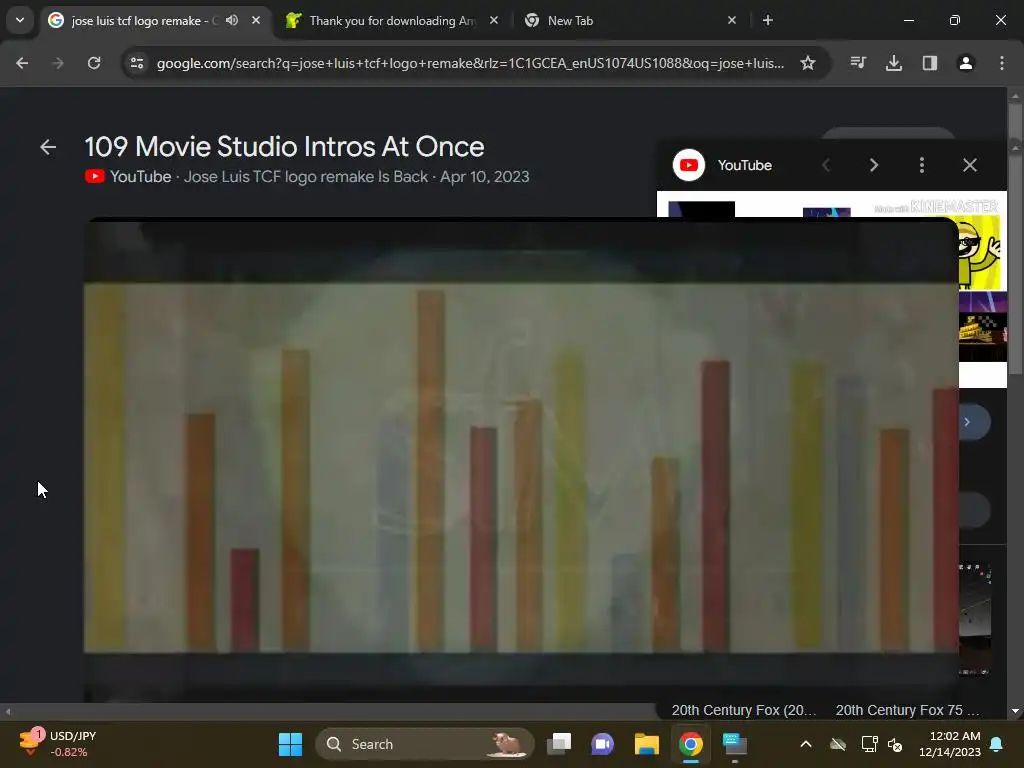Open File Explorer from taskbar
The height and width of the screenshot is (768, 1024).
click(647, 744)
